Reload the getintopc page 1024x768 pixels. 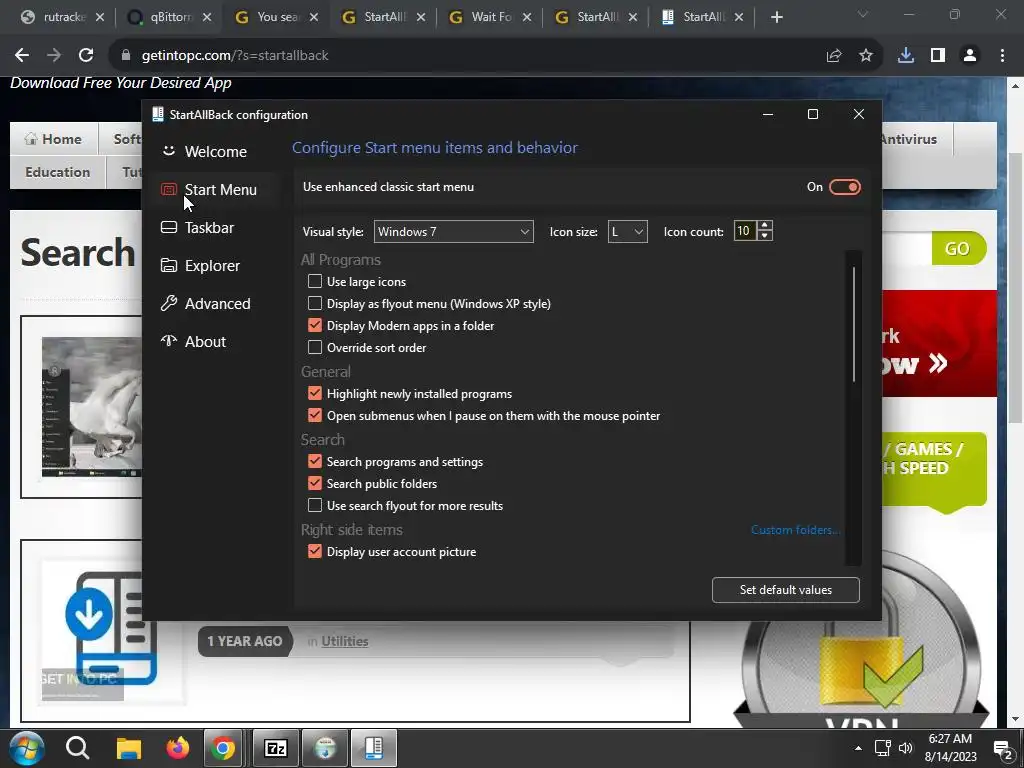click(x=86, y=56)
